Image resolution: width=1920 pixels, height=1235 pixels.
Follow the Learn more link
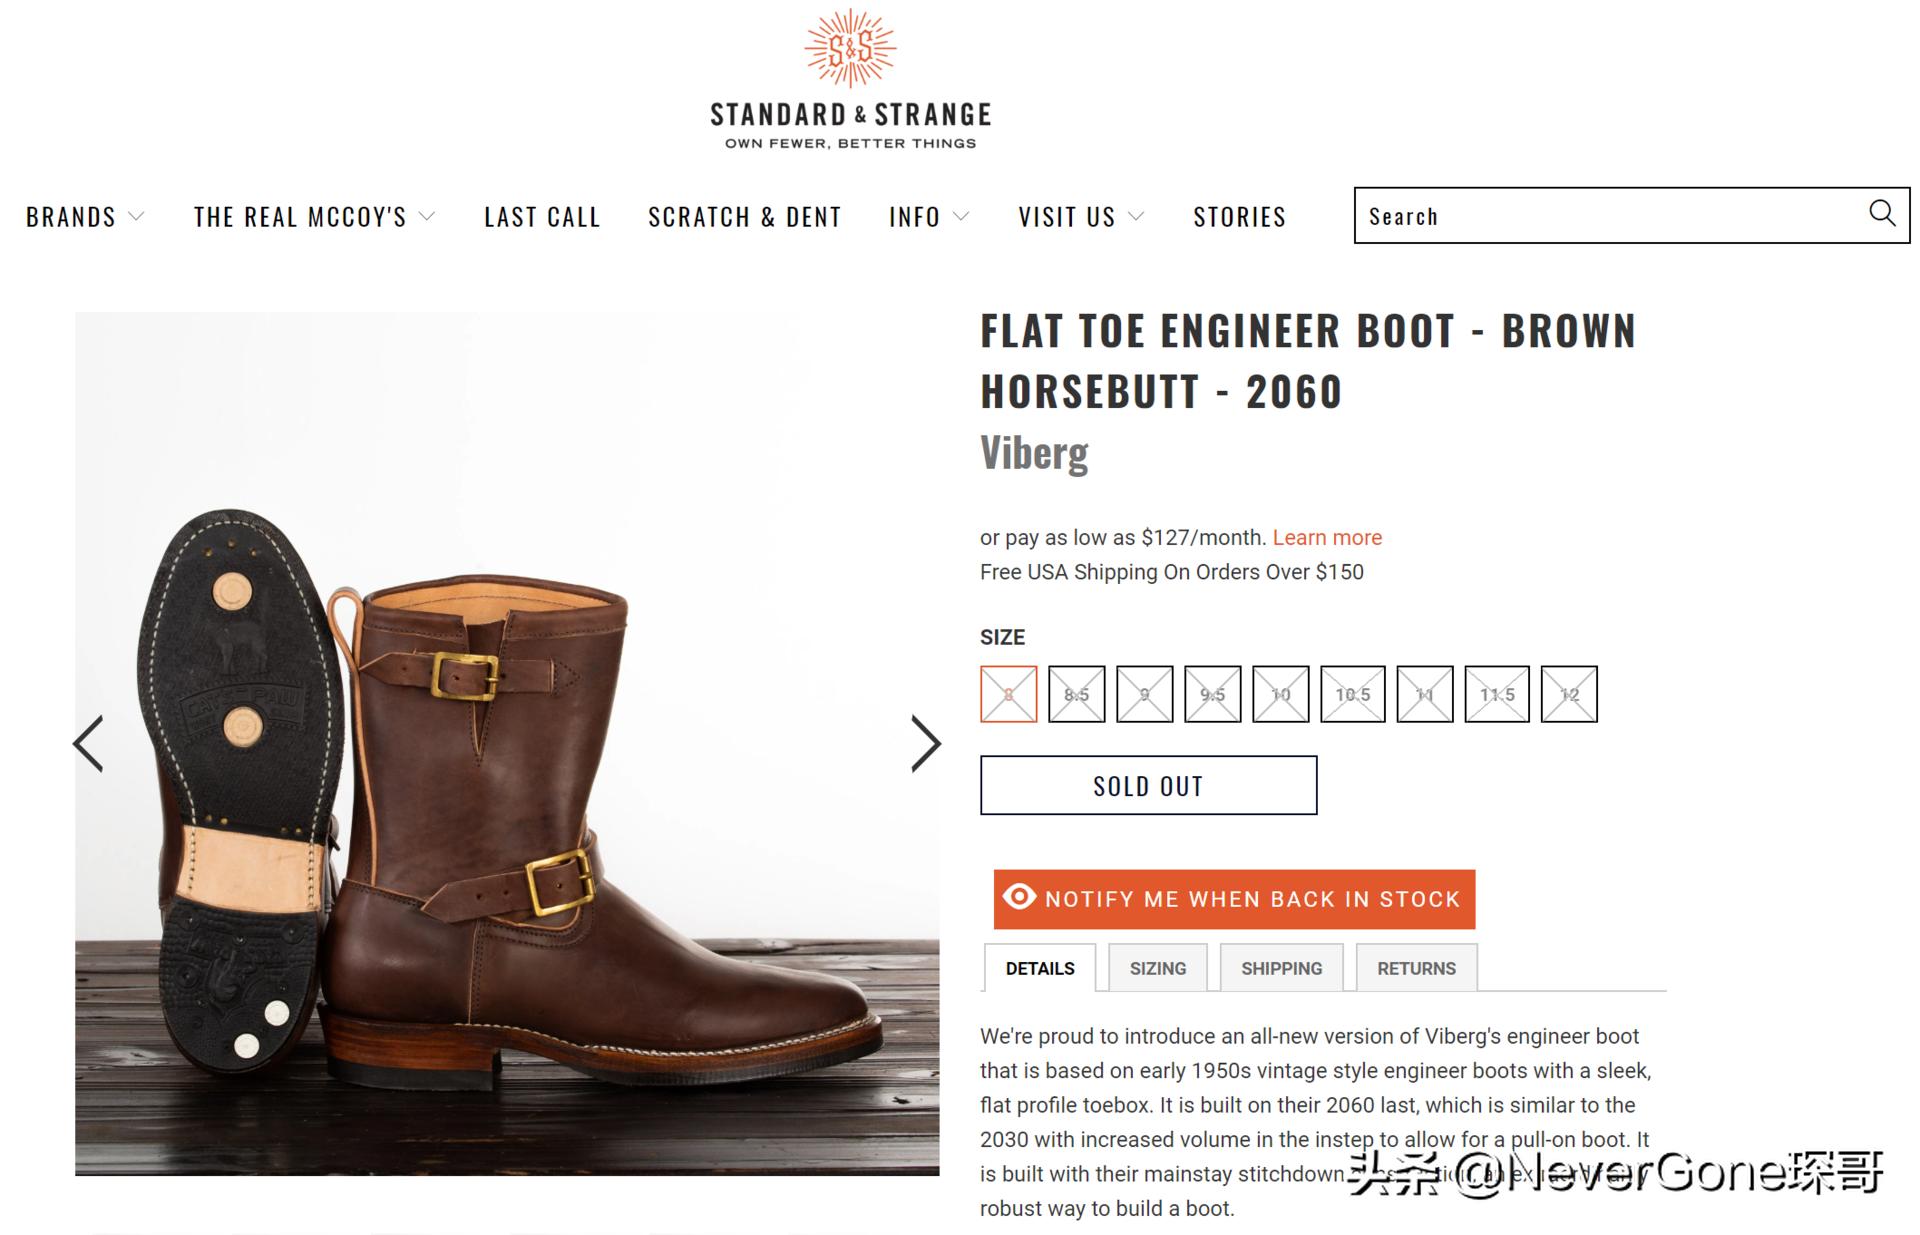[1327, 537]
